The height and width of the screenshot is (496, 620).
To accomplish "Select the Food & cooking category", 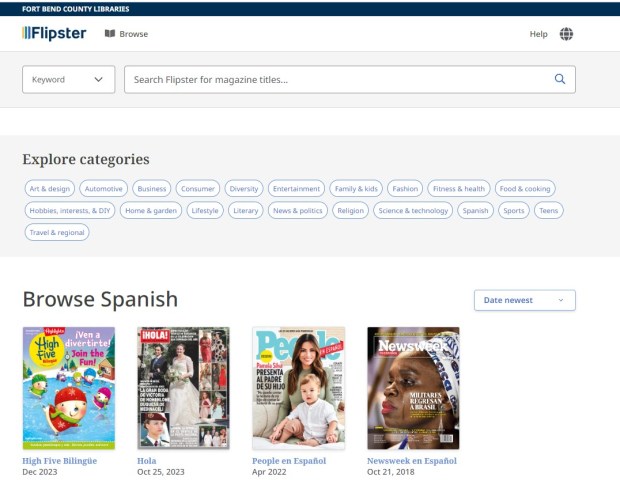I will coord(525,188).
